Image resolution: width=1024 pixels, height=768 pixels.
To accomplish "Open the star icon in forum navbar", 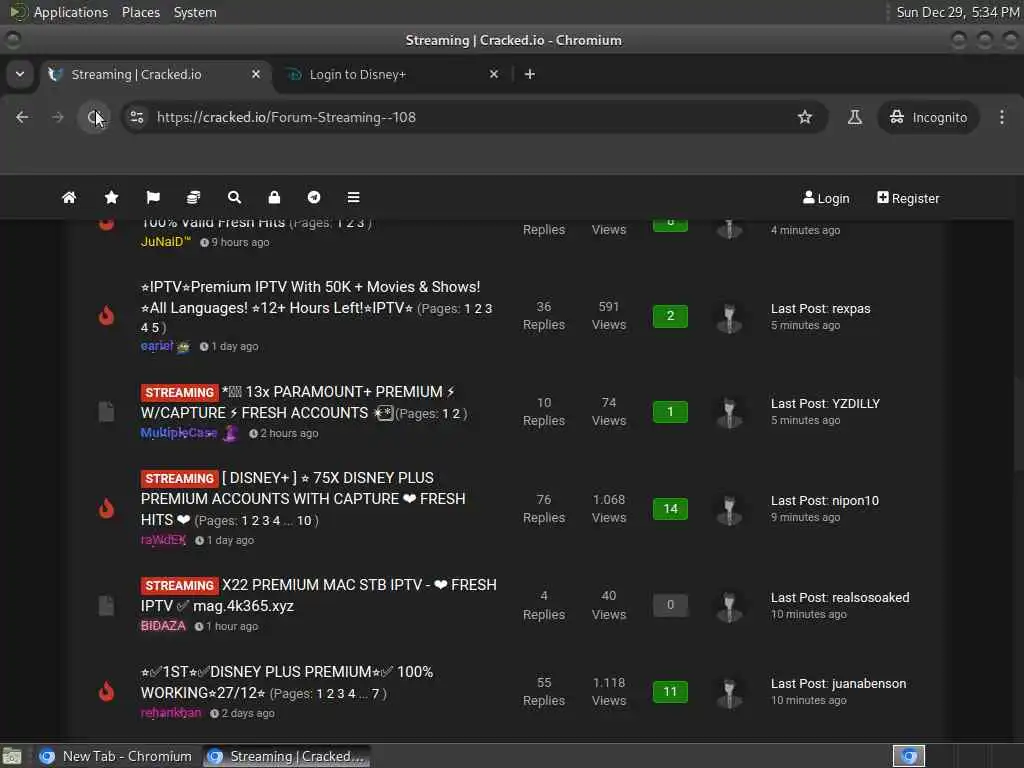I will pyautogui.click(x=112, y=197).
